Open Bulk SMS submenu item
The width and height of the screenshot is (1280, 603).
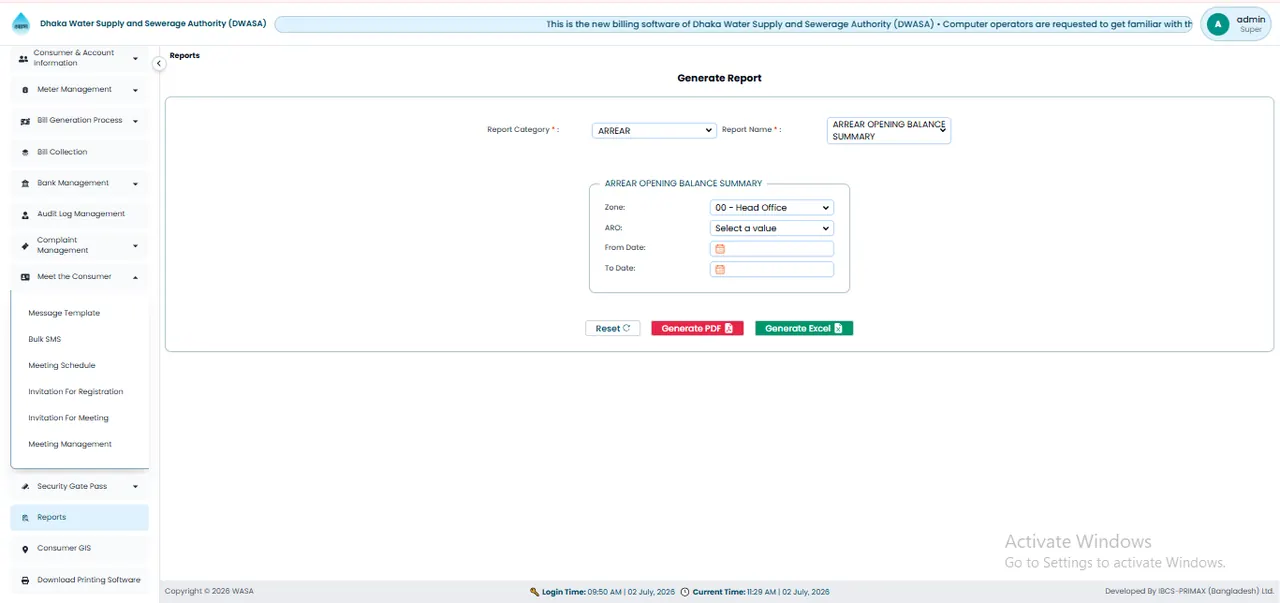(x=45, y=339)
